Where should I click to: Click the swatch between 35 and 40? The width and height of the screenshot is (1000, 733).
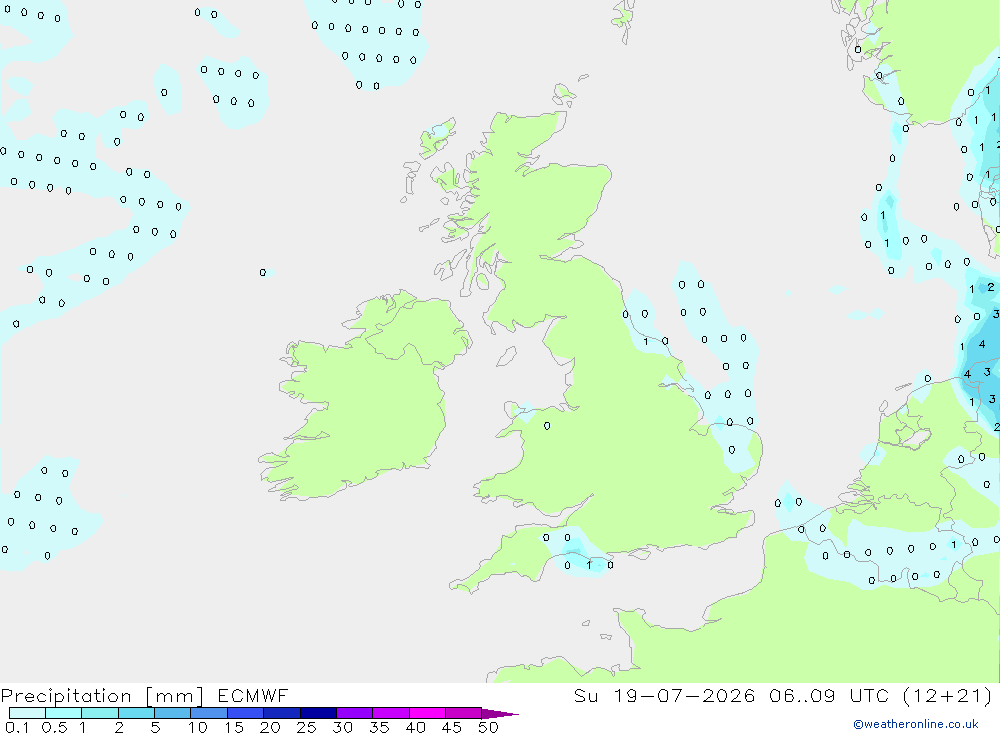pos(391,713)
